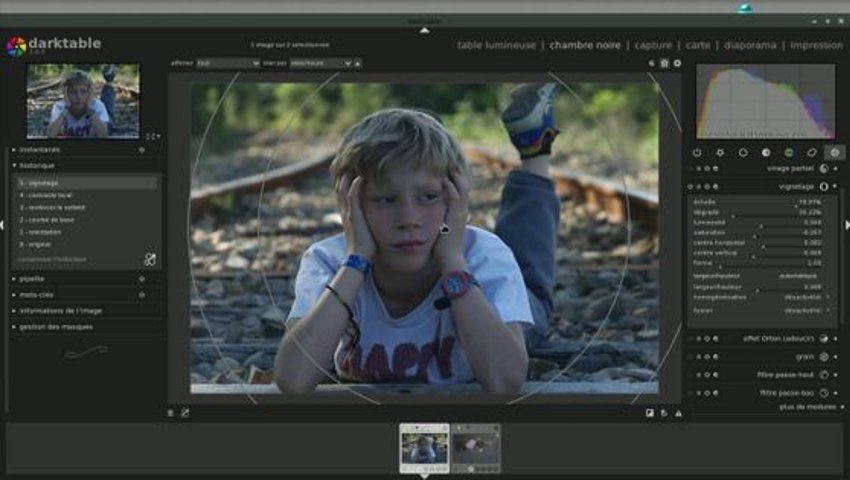The width and height of the screenshot is (850, 480).
Task: Open the basic module group circle icon
Action: coord(743,153)
